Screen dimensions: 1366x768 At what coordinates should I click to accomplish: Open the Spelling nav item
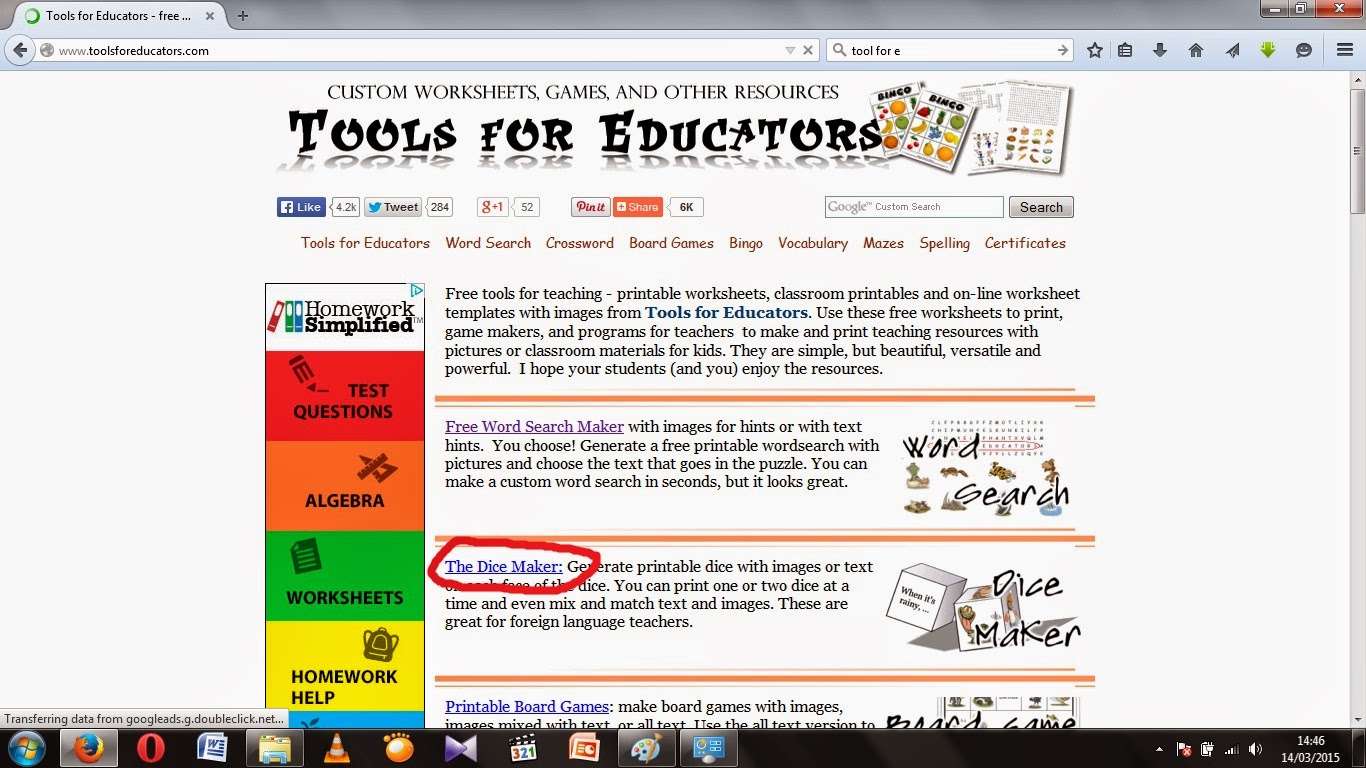[945, 243]
